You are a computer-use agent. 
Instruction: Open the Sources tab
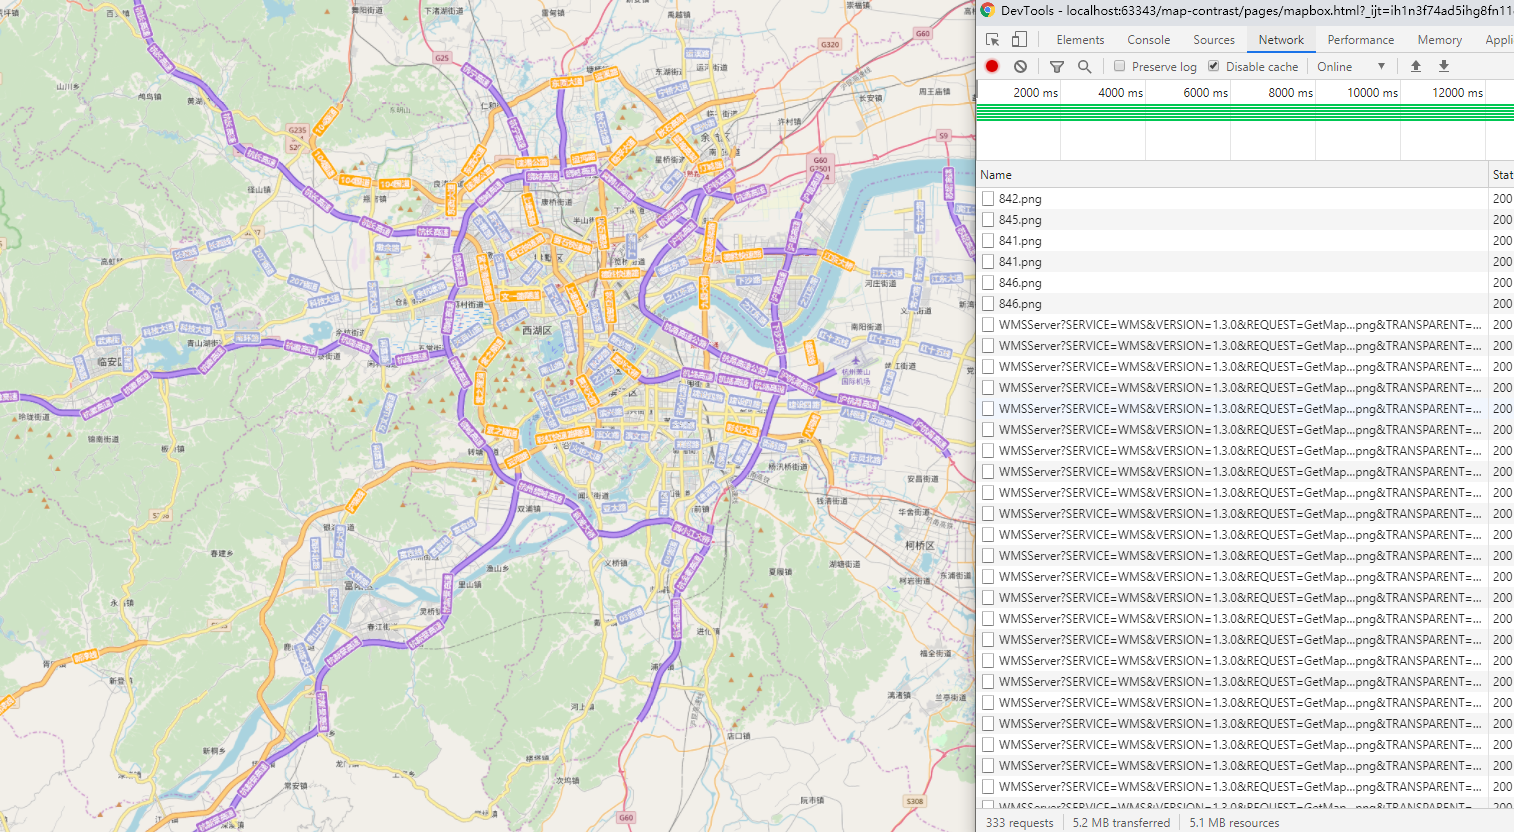click(1213, 40)
